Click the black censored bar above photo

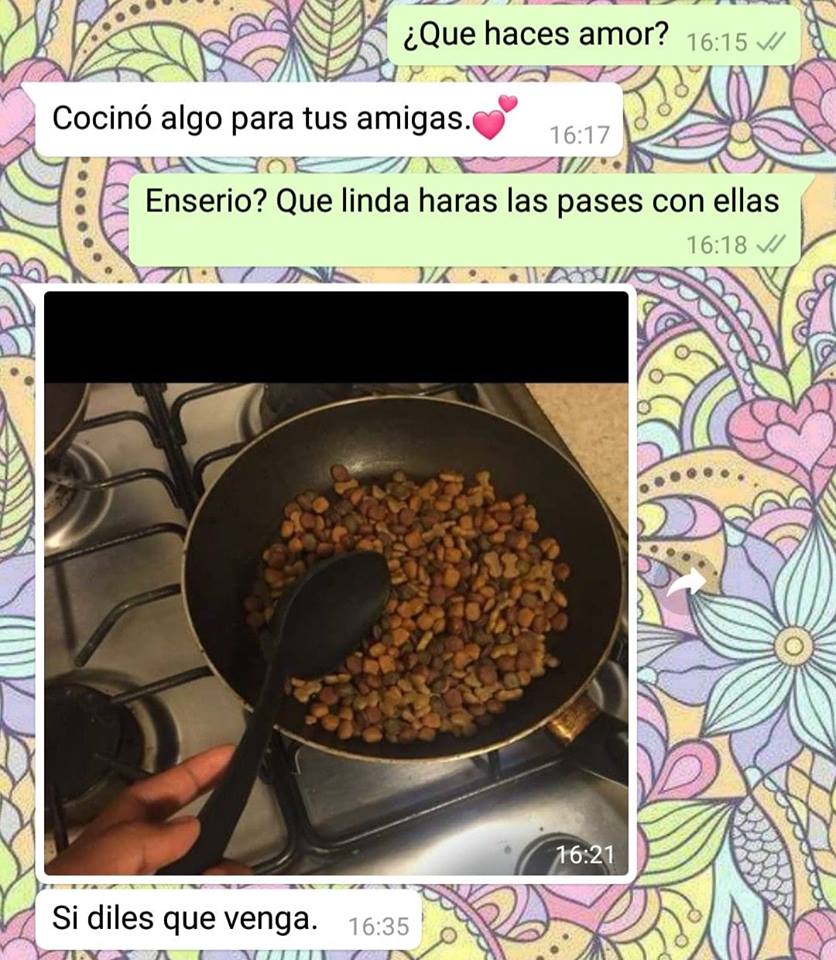click(x=336, y=337)
